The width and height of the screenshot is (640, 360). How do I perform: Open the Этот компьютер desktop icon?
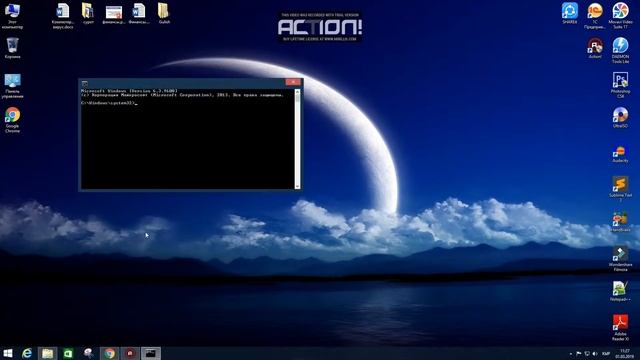click(x=12, y=16)
